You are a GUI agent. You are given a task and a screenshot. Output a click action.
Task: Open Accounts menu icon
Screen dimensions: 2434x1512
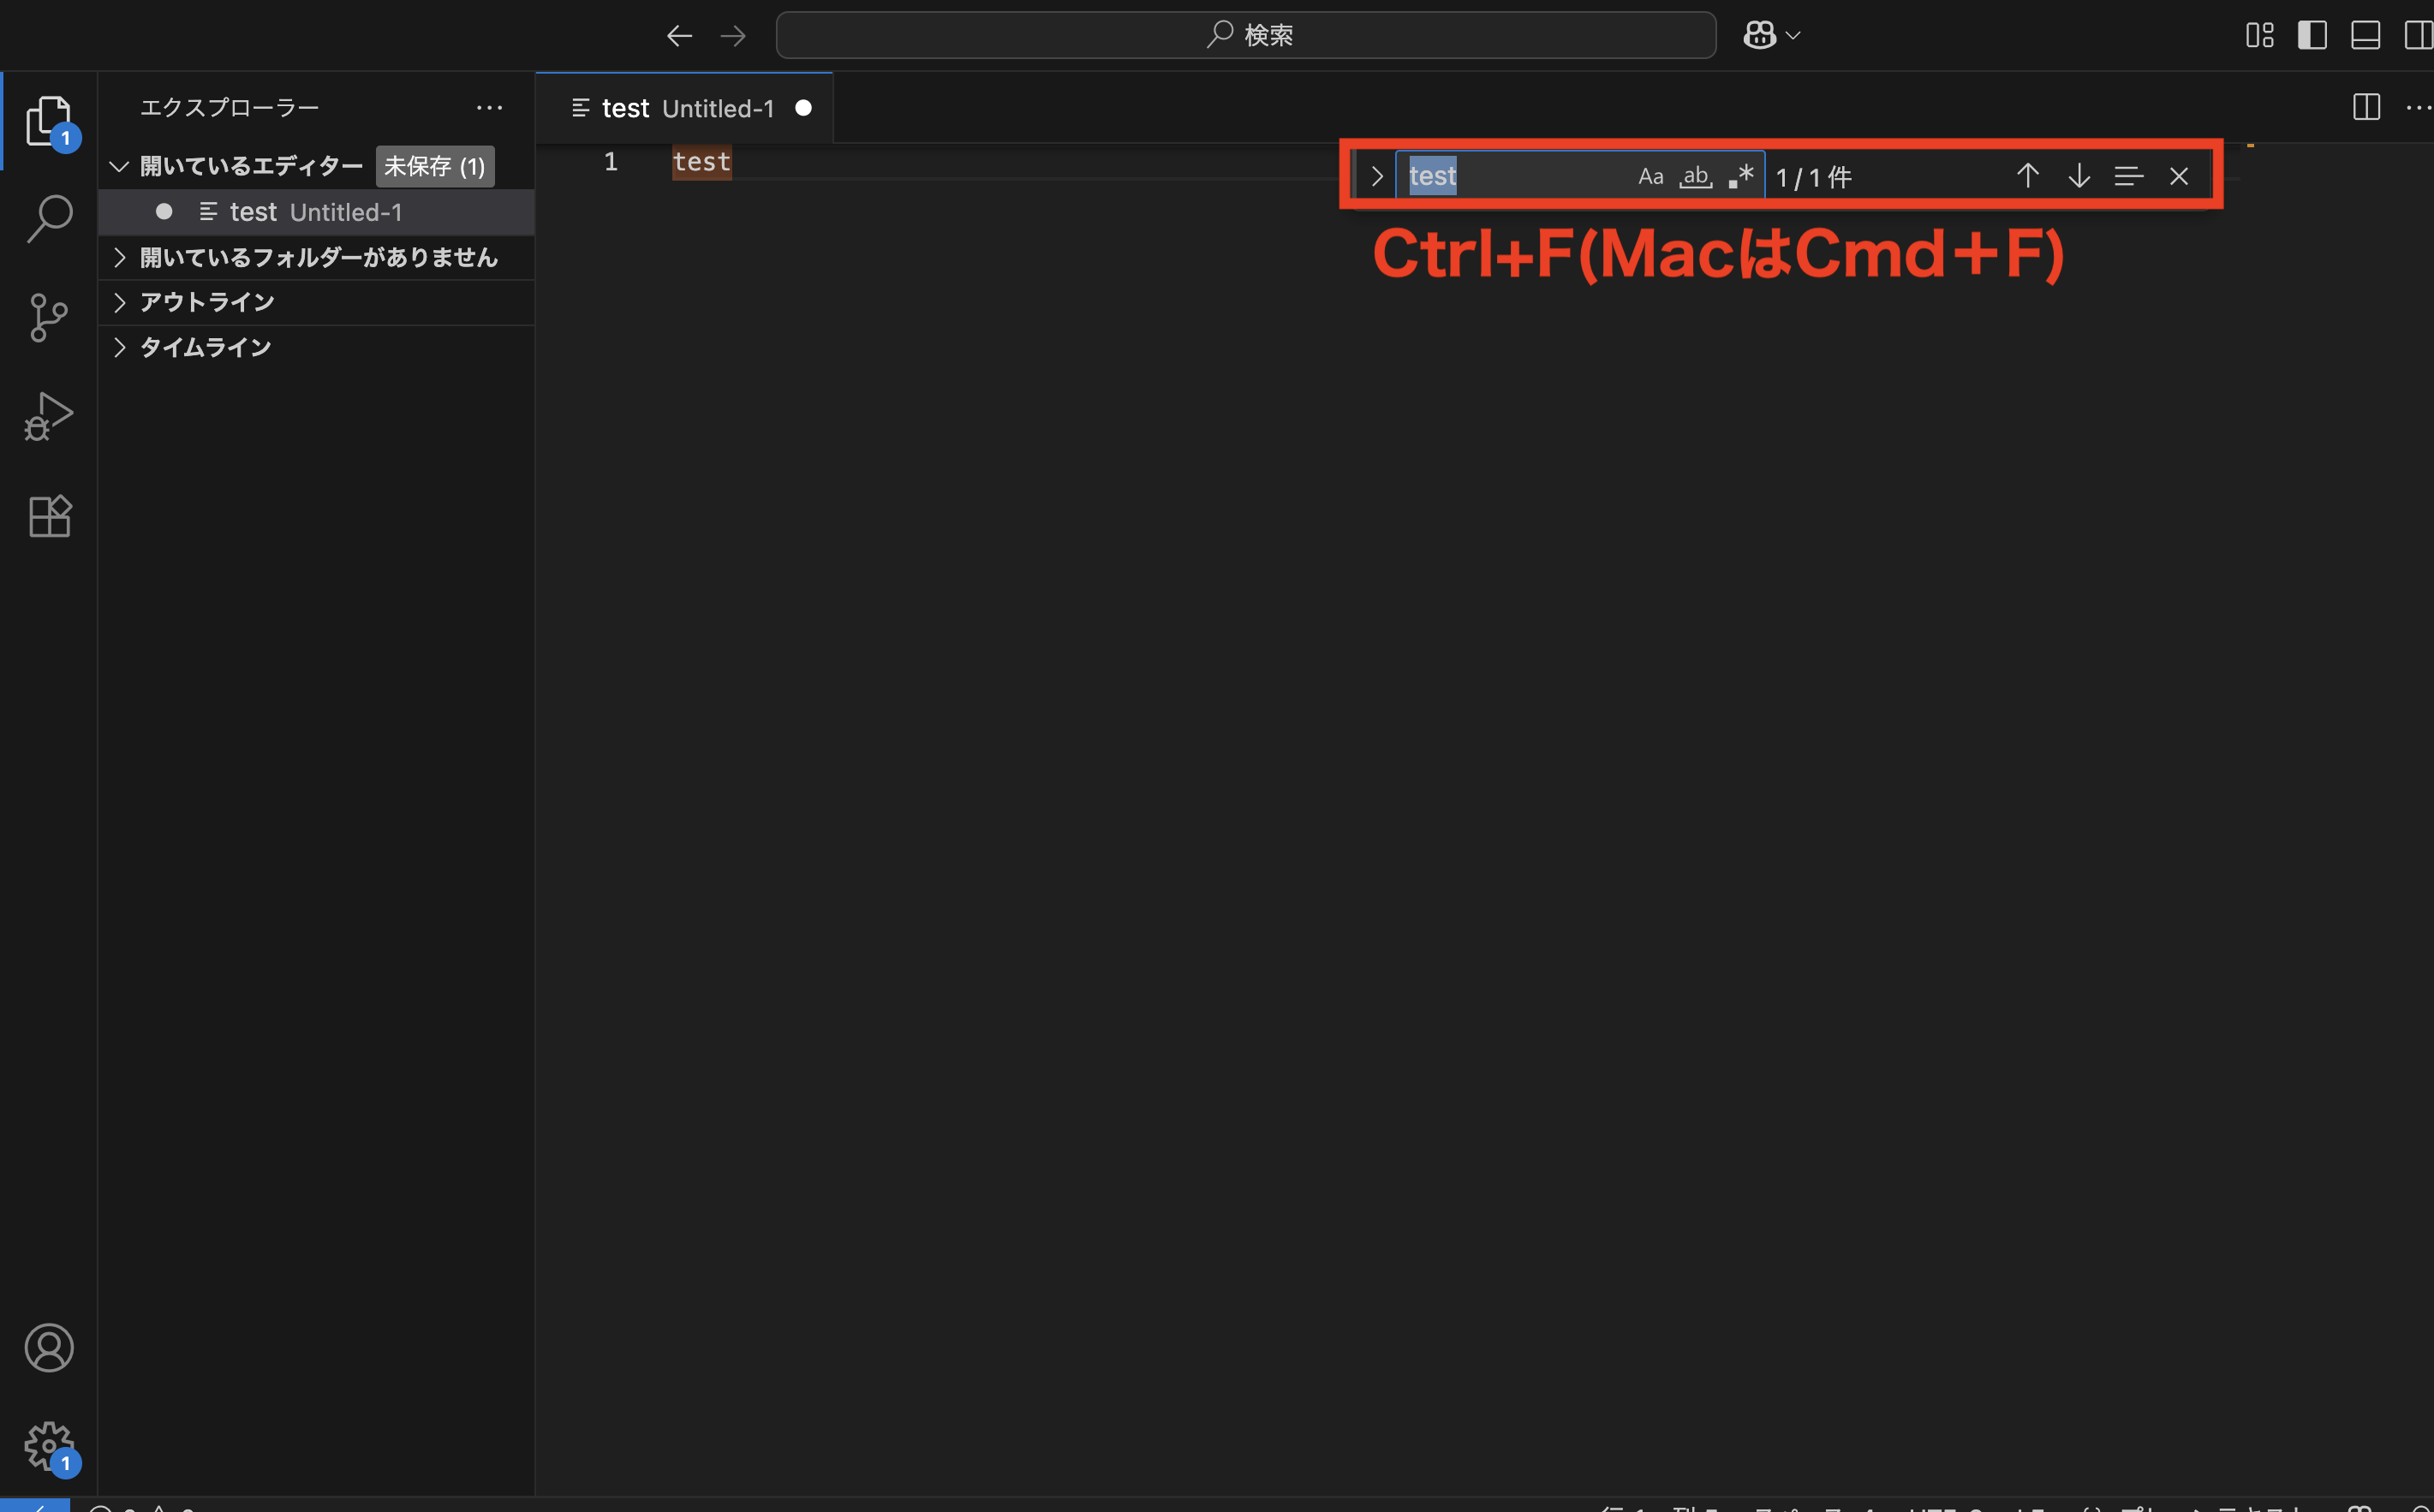tap(48, 1347)
